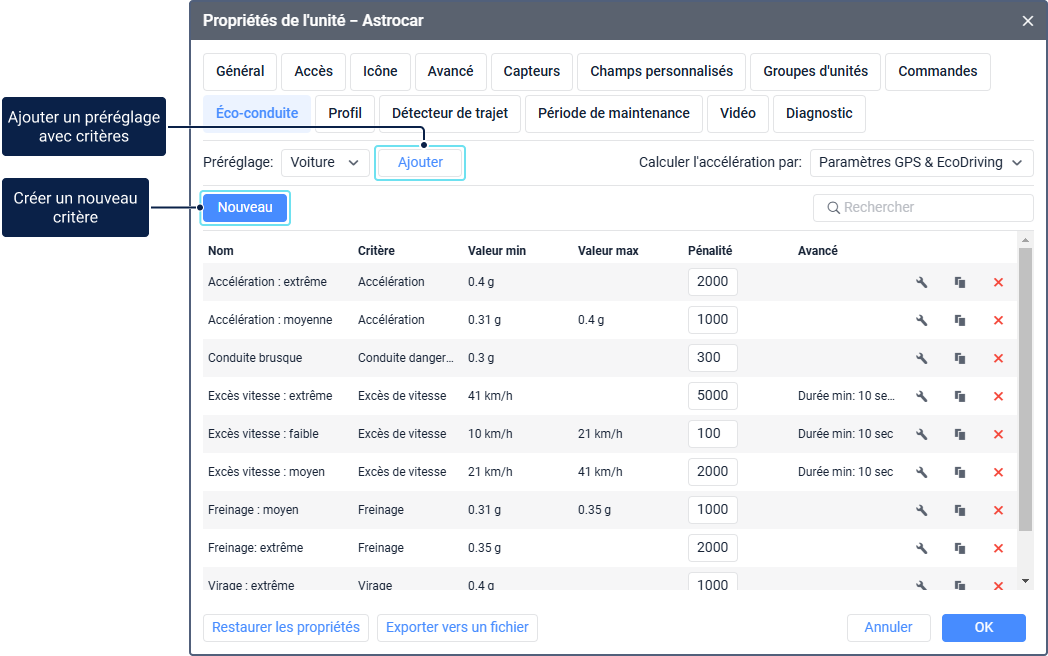This screenshot has height=656, width=1048.
Task: Copy the Accélération : moyenne criterion
Action: (960, 321)
